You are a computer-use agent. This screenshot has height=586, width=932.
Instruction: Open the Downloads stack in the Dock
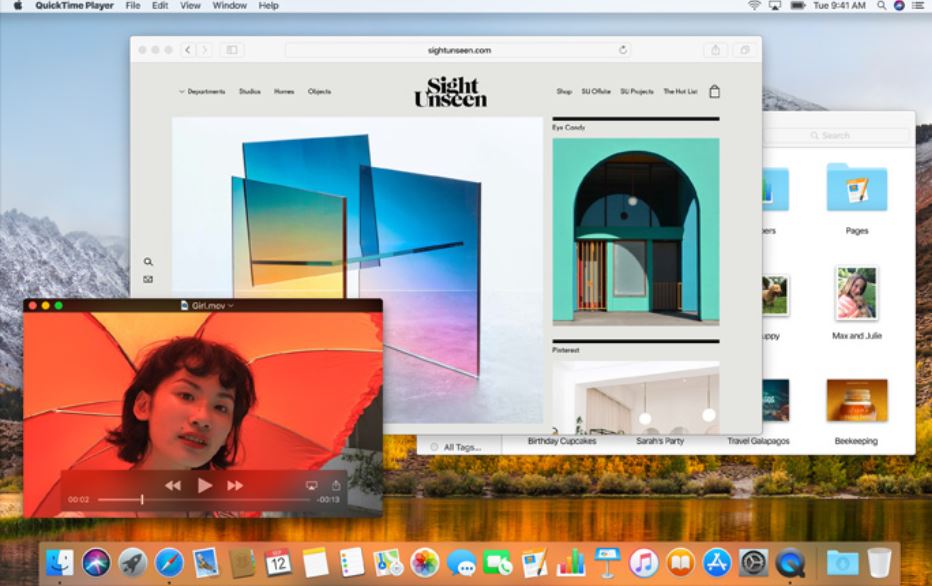pyautogui.click(x=842, y=562)
